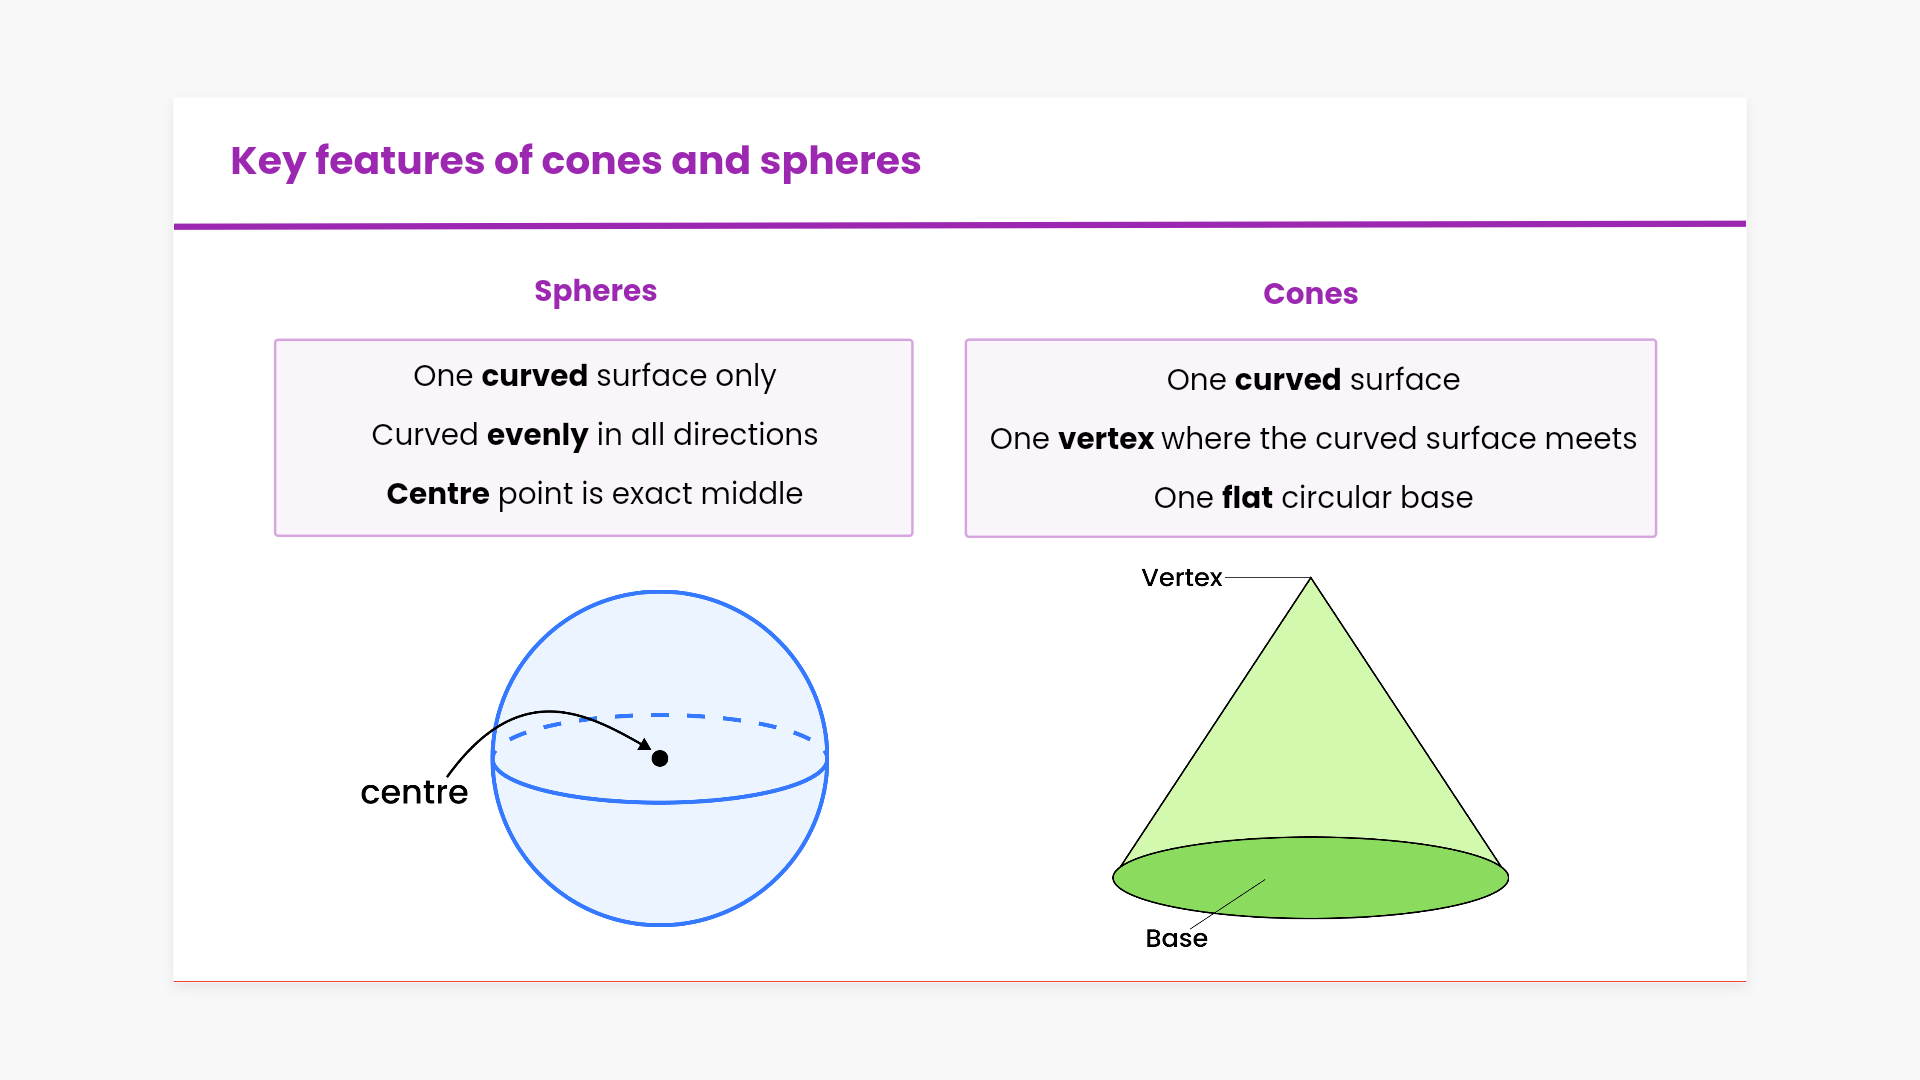
Task: Click the black centre dot in the sphere
Action: tap(660, 759)
